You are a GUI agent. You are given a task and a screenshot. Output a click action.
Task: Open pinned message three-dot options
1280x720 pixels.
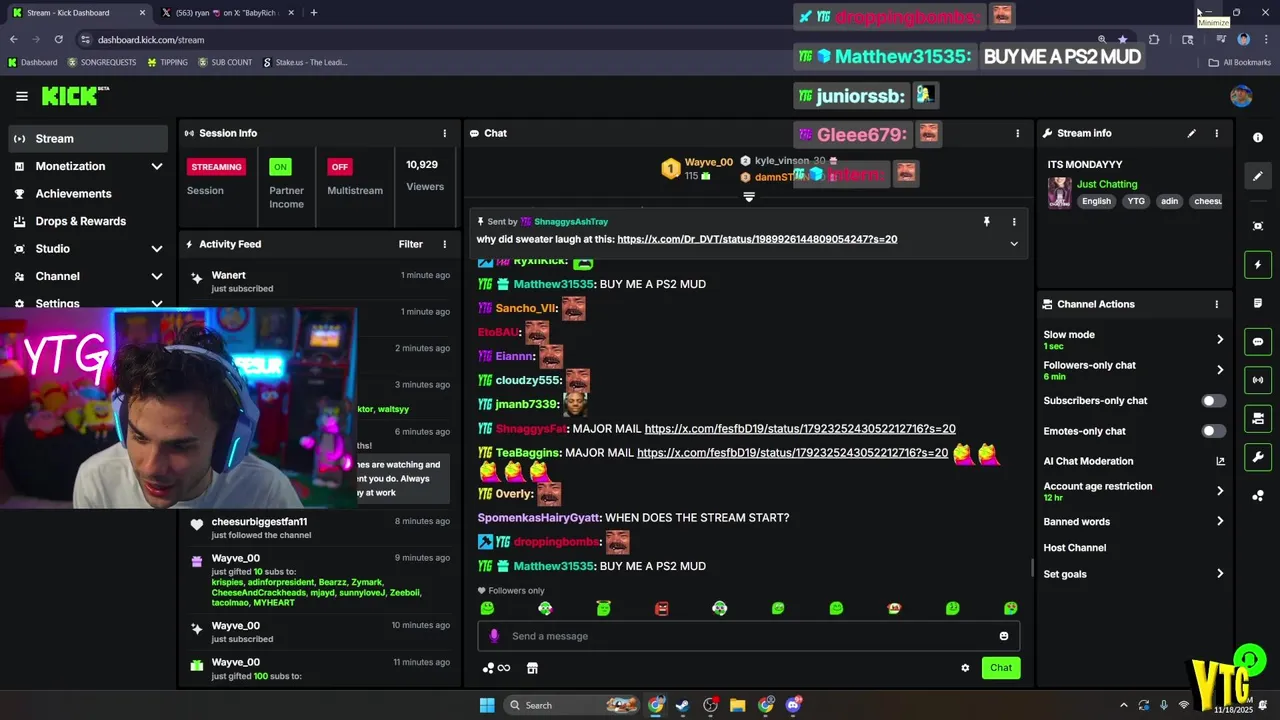tap(1014, 222)
